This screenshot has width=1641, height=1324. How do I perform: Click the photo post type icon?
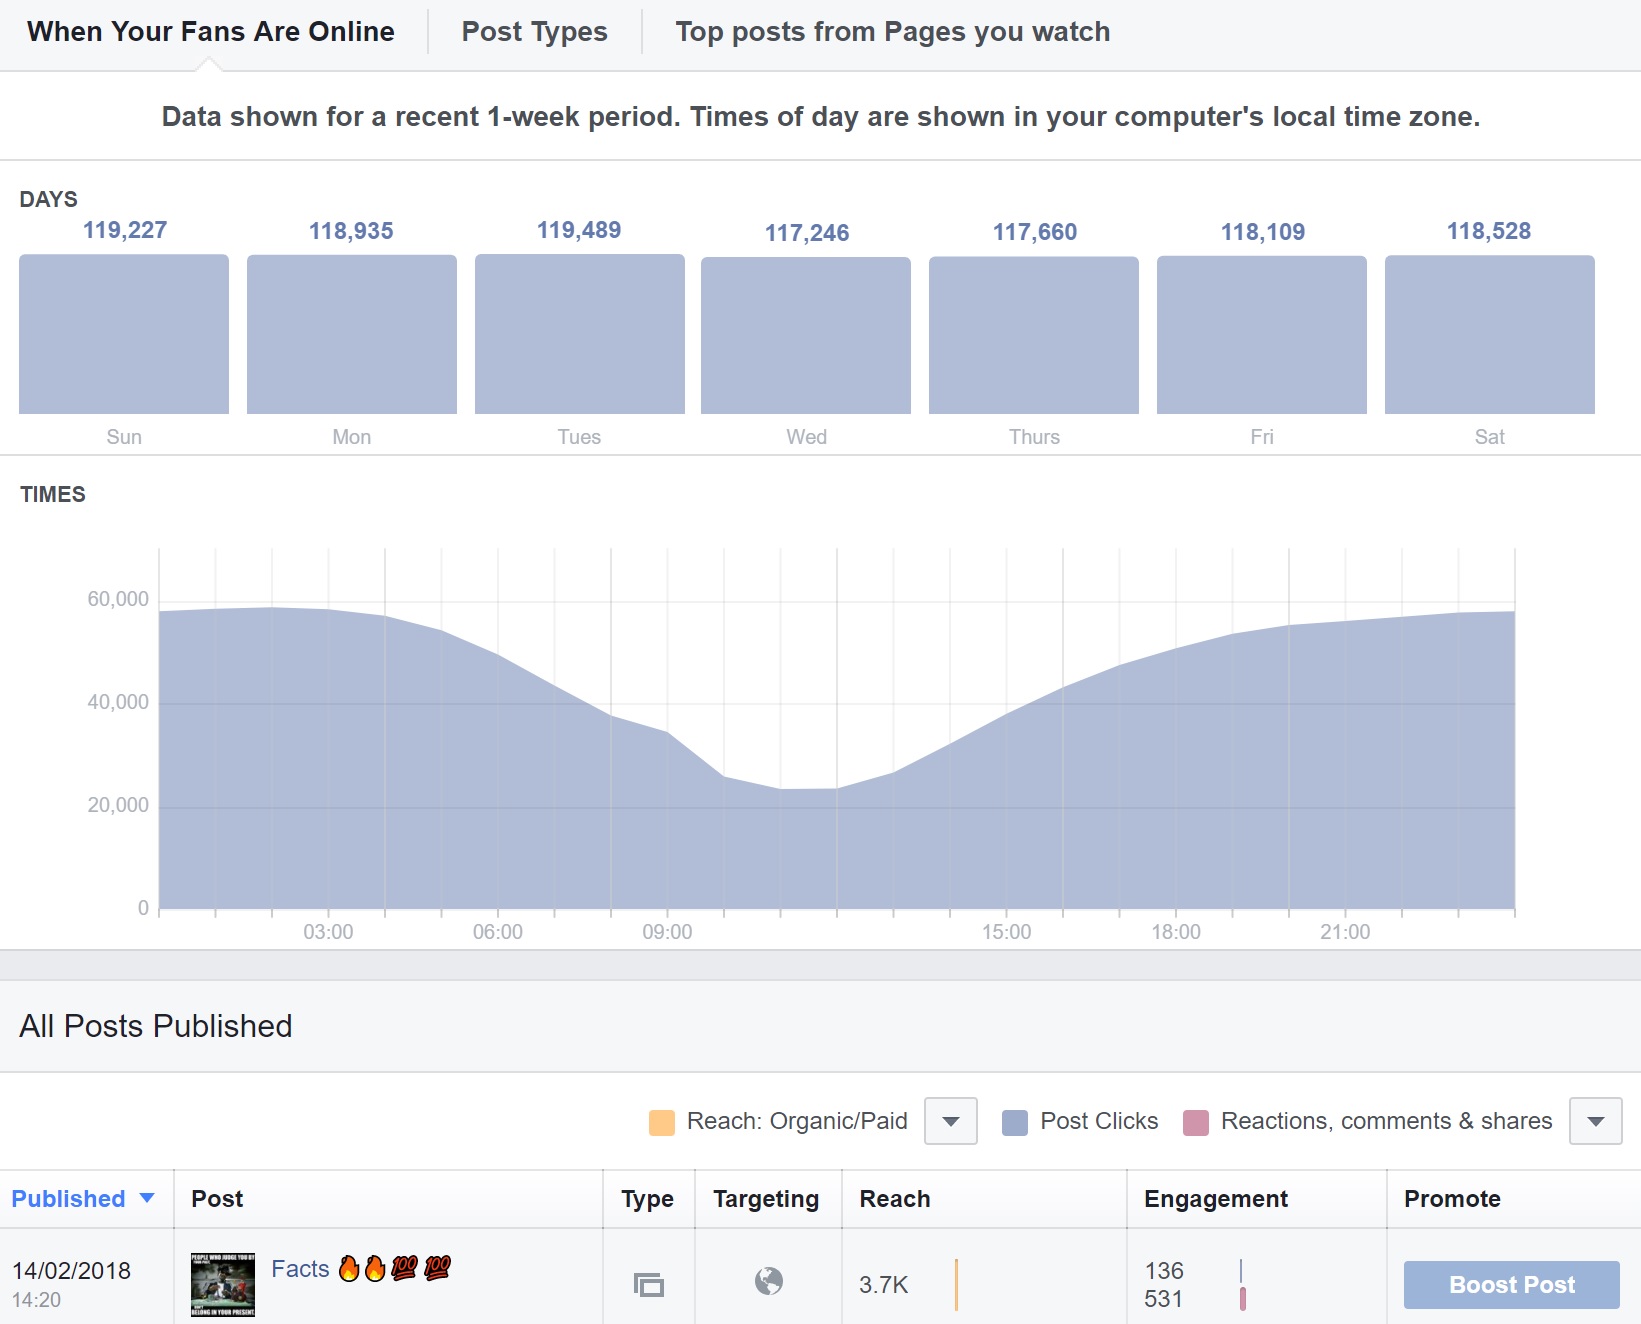pyautogui.click(x=649, y=1284)
